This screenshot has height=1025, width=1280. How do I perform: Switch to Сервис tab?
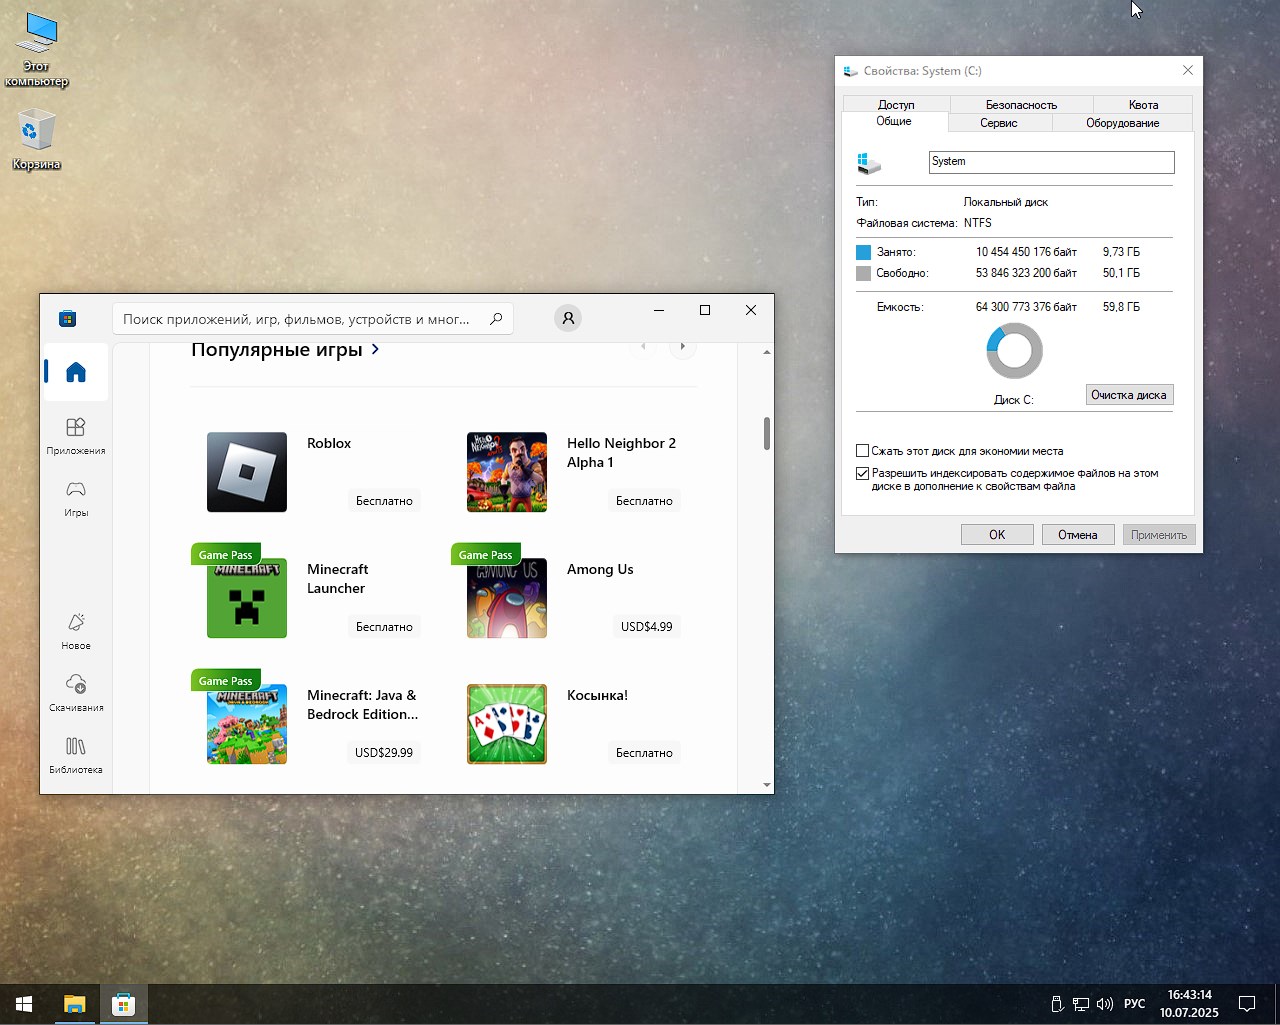999,123
